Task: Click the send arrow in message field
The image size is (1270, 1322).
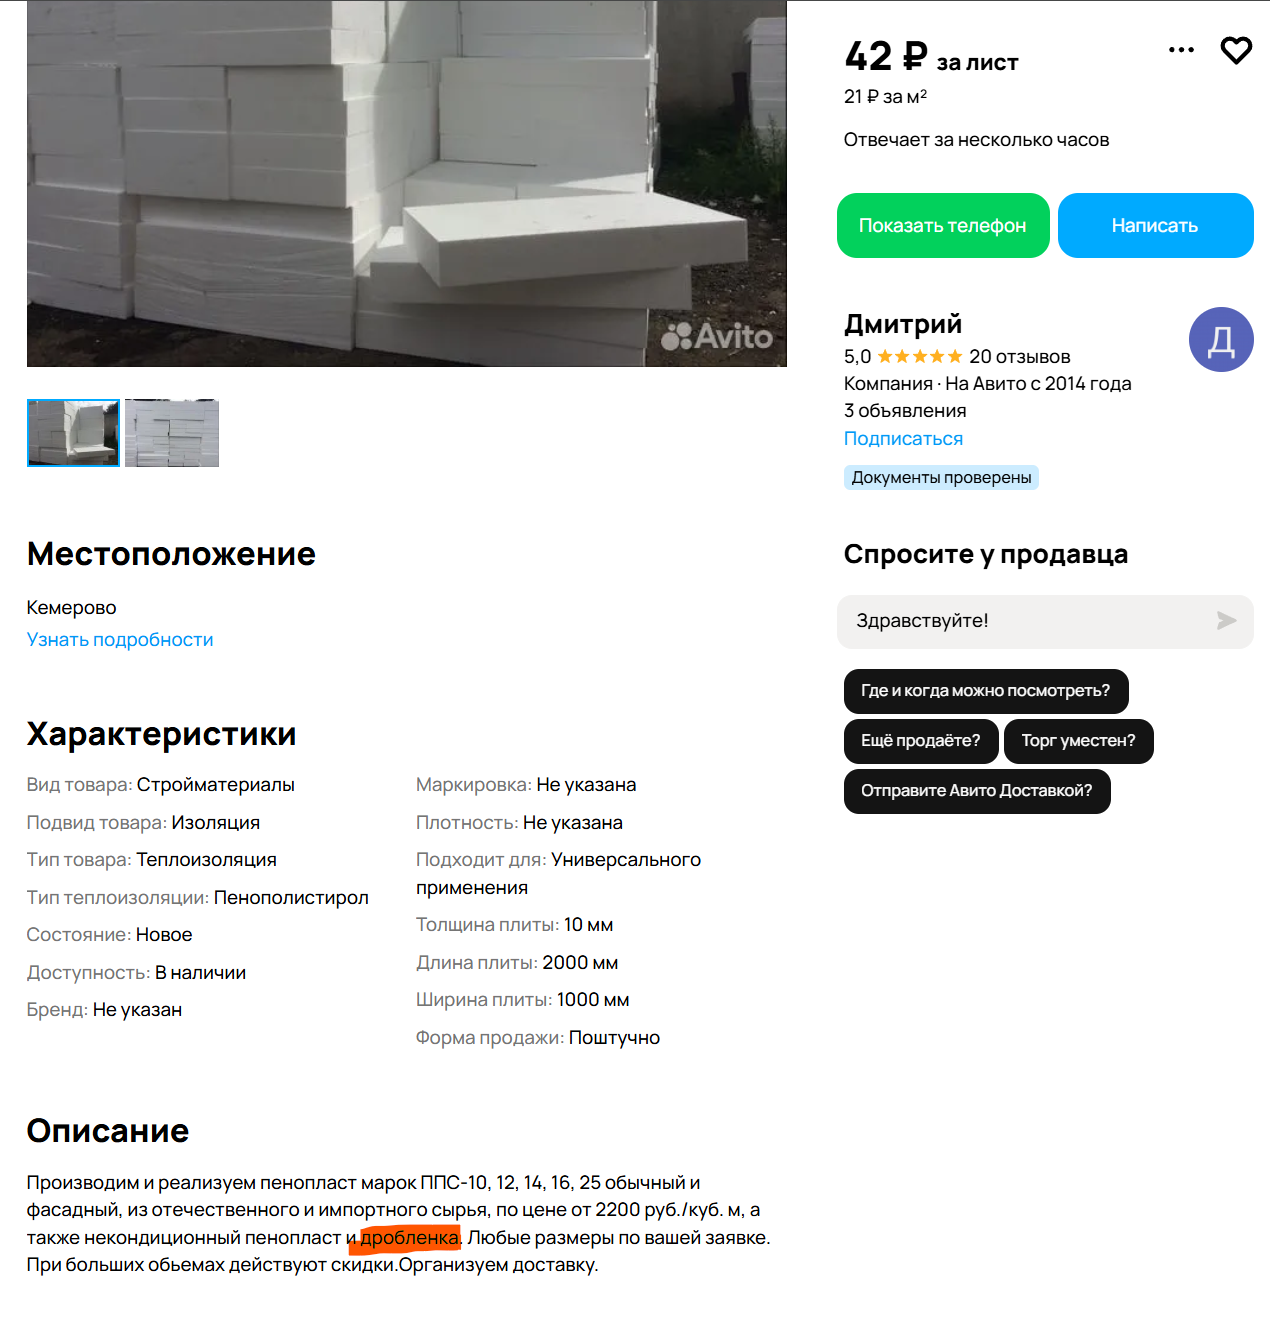Action: point(1226,621)
